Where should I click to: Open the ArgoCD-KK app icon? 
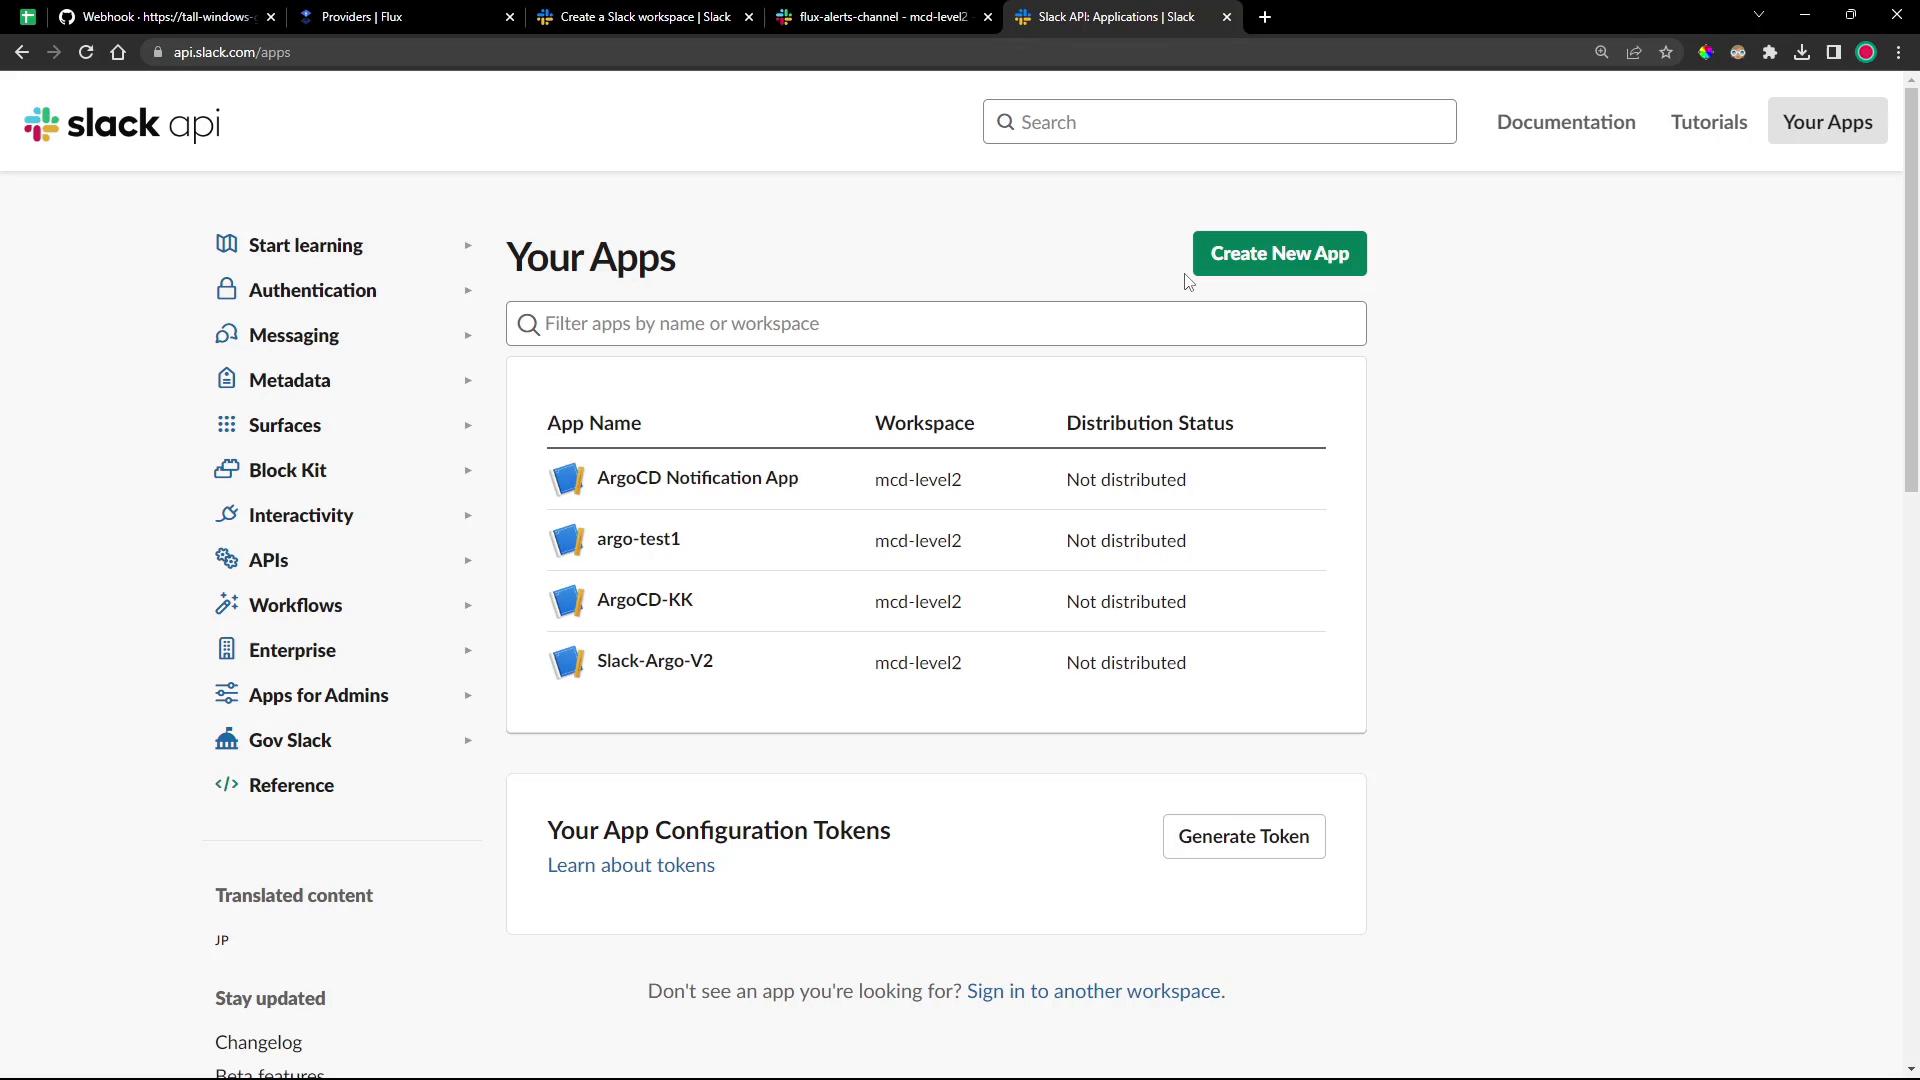[x=567, y=601]
